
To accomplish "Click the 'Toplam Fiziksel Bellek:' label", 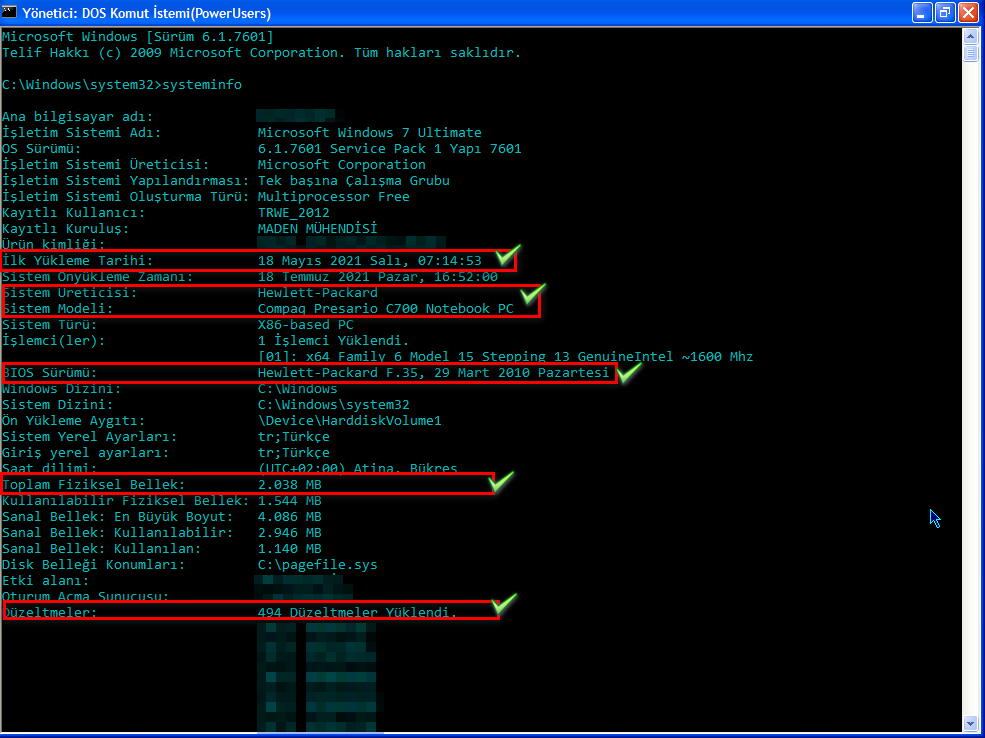I will (x=94, y=485).
